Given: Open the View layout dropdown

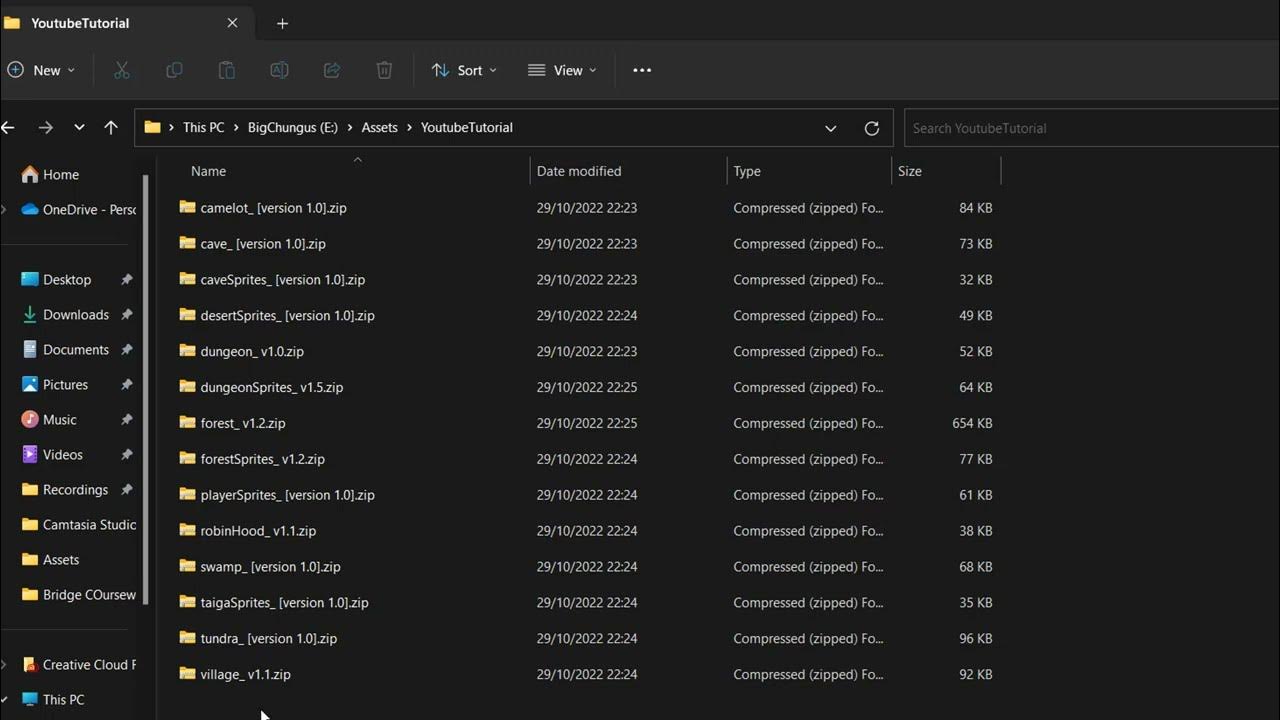Looking at the screenshot, I should (561, 70).
